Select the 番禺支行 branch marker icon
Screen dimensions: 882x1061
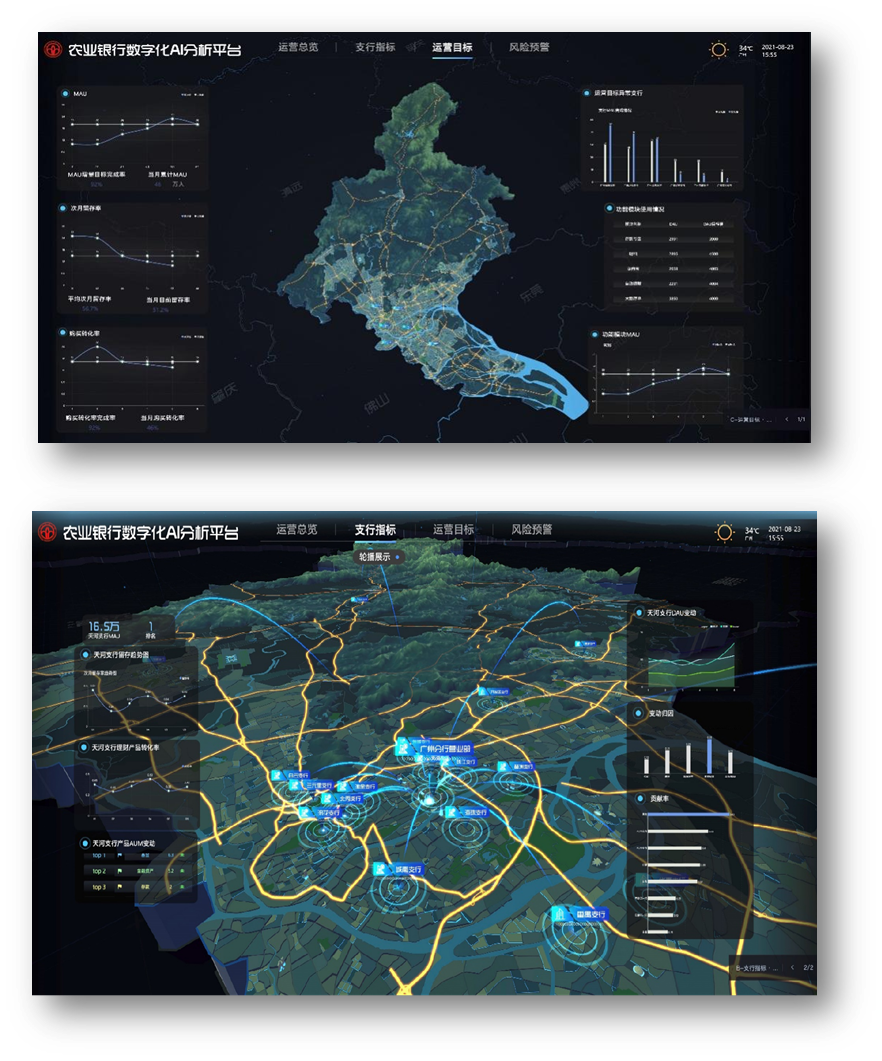point(557,914)
